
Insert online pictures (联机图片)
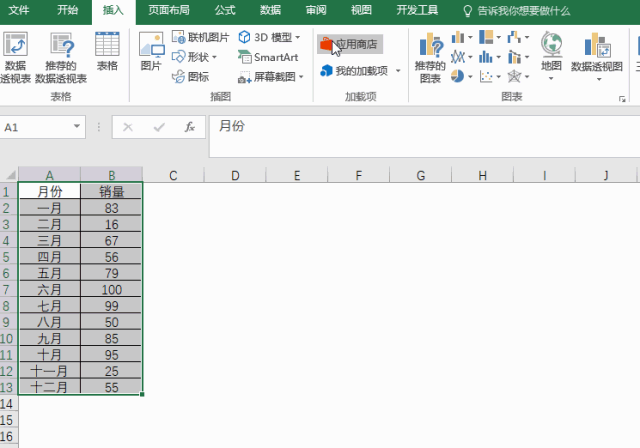pos(200,37)
